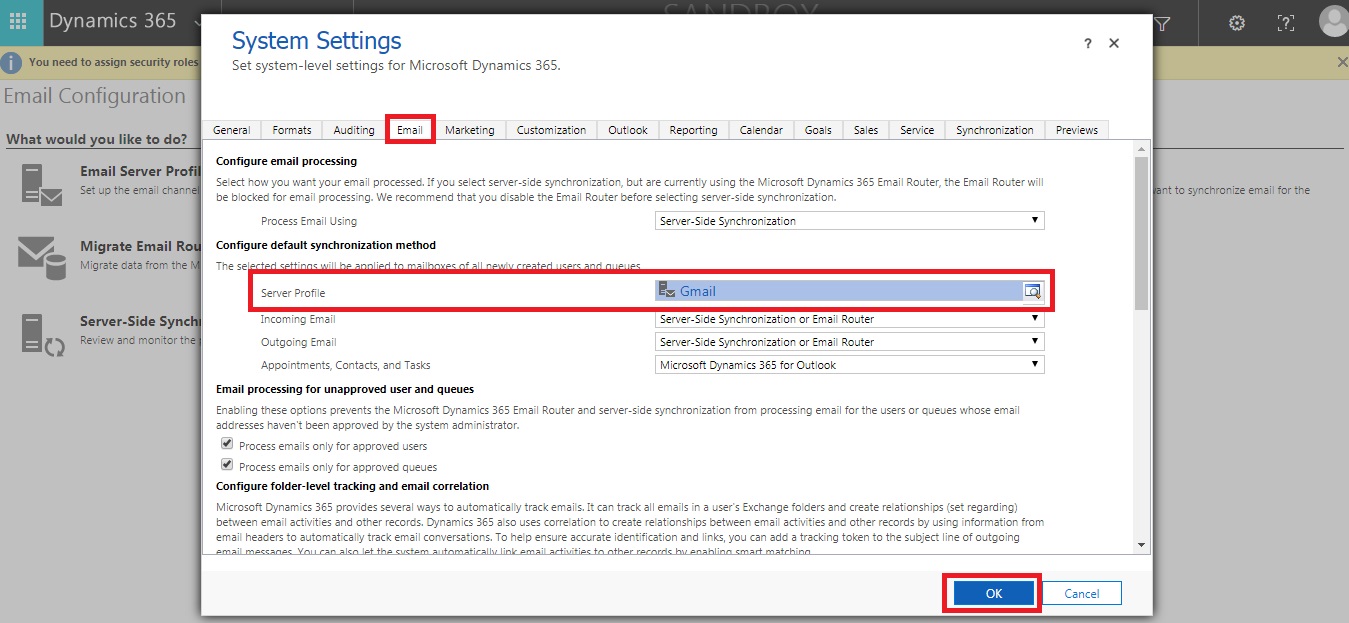Viewport: 1349px width, 623px height.
Task: Click the Cancel button
Action: tap(1081, 593)
